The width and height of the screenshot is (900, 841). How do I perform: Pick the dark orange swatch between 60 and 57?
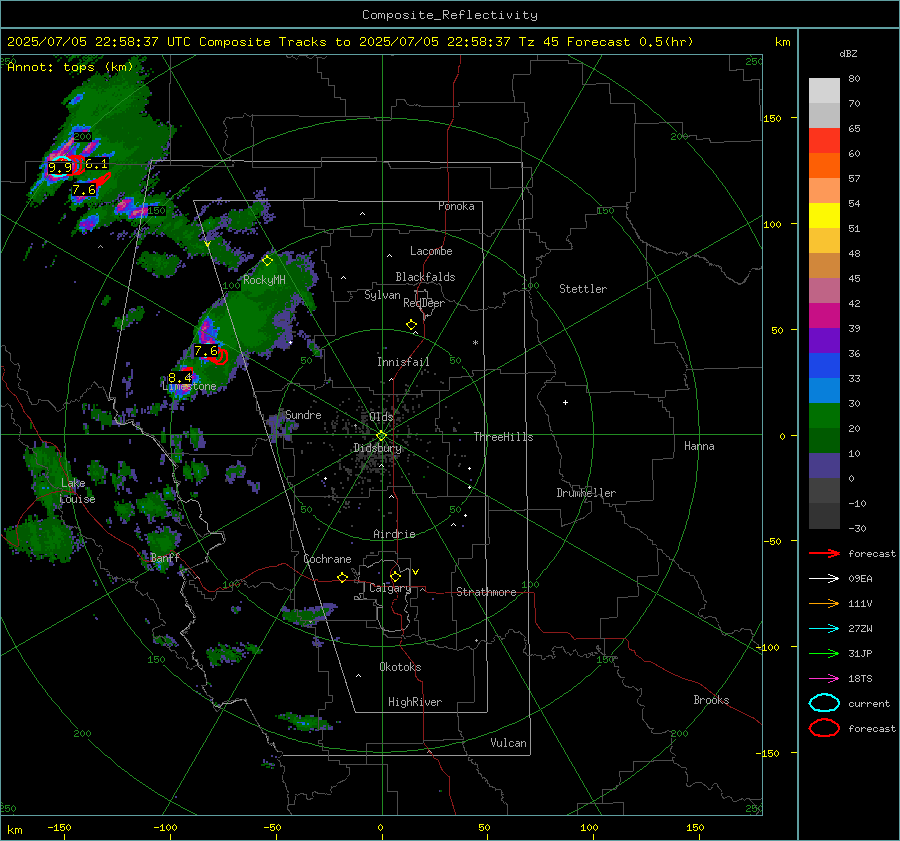tap(824, 165)
